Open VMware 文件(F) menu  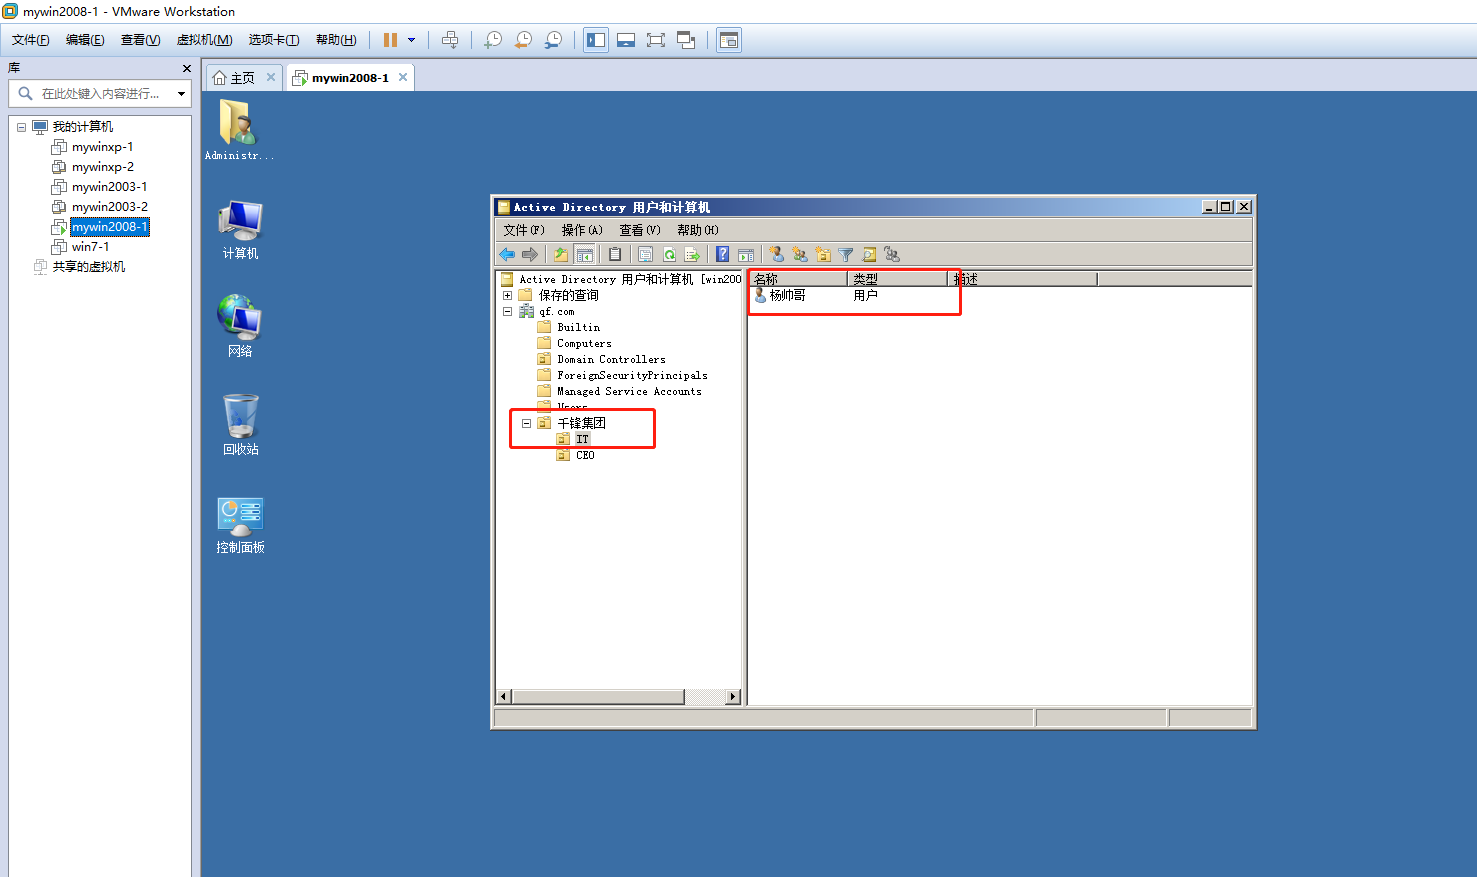[x=31, y=40]
